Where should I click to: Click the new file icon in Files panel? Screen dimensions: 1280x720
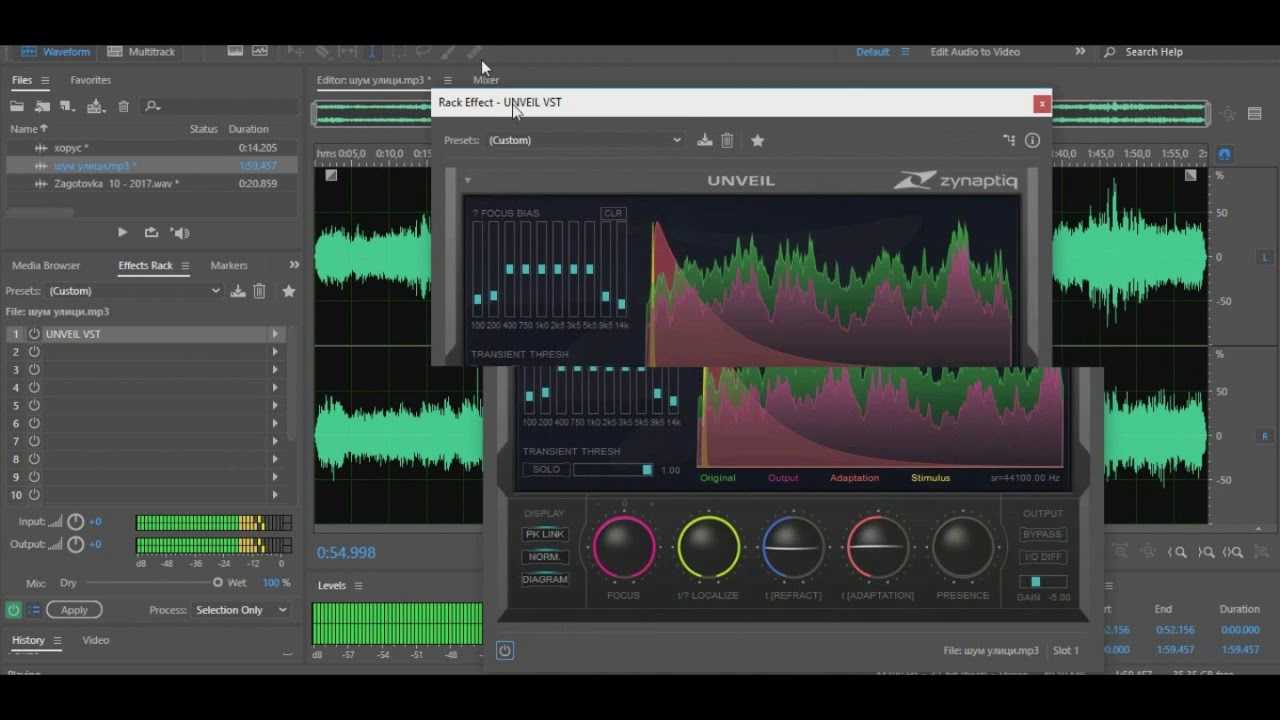click(67, 106)
